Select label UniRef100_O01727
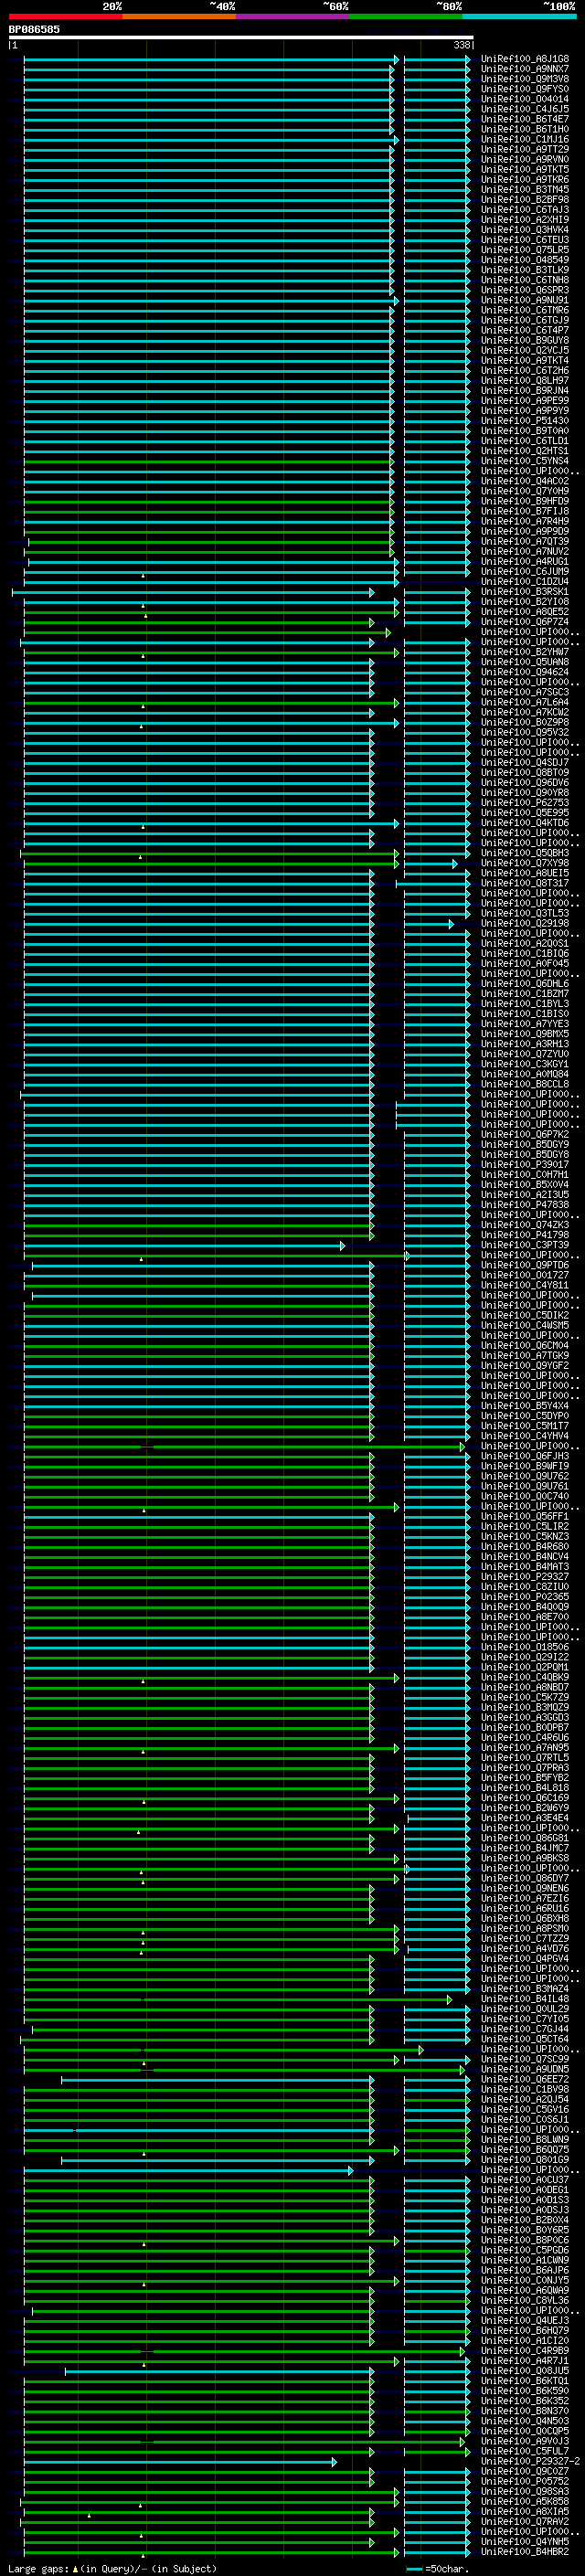Screen dimensions: 585x2576 pos(524,1275)
